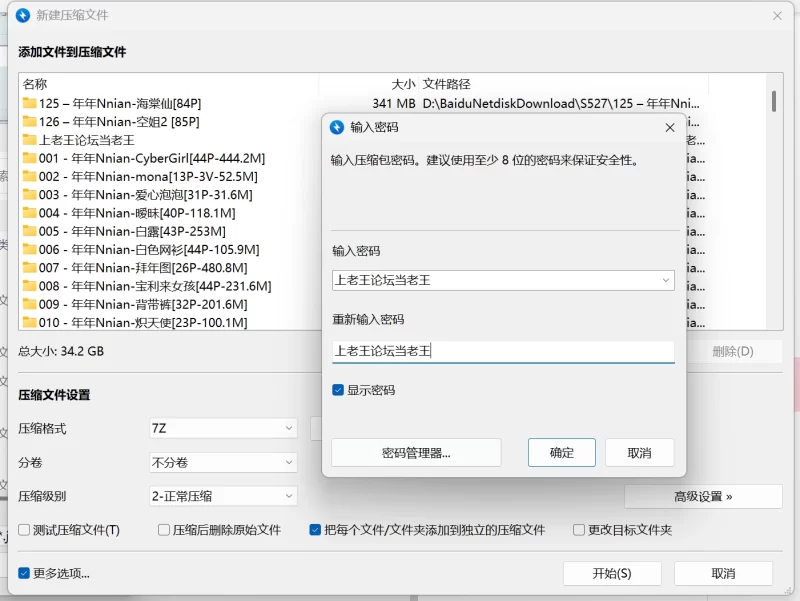Open 密码管理器... button
This screenshot has width=800, height=601.
416,453
